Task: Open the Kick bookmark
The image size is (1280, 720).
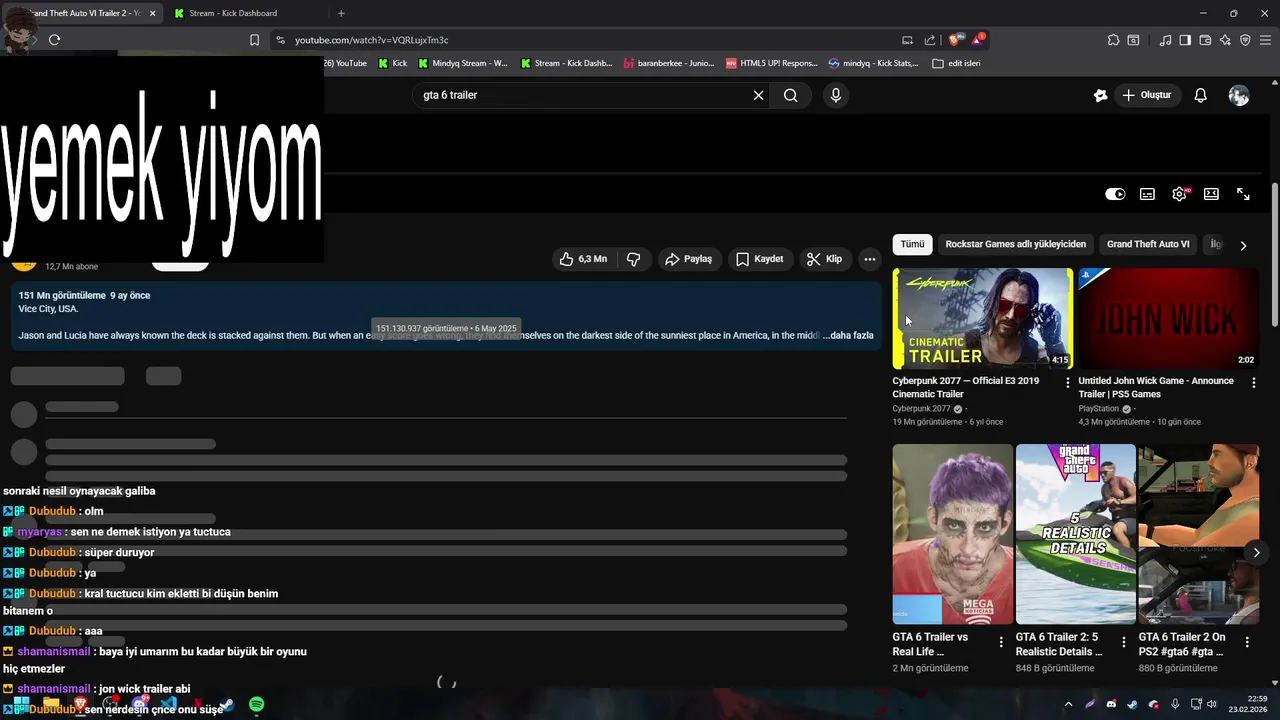Action: pyautogui.click(x=393, y=63)
